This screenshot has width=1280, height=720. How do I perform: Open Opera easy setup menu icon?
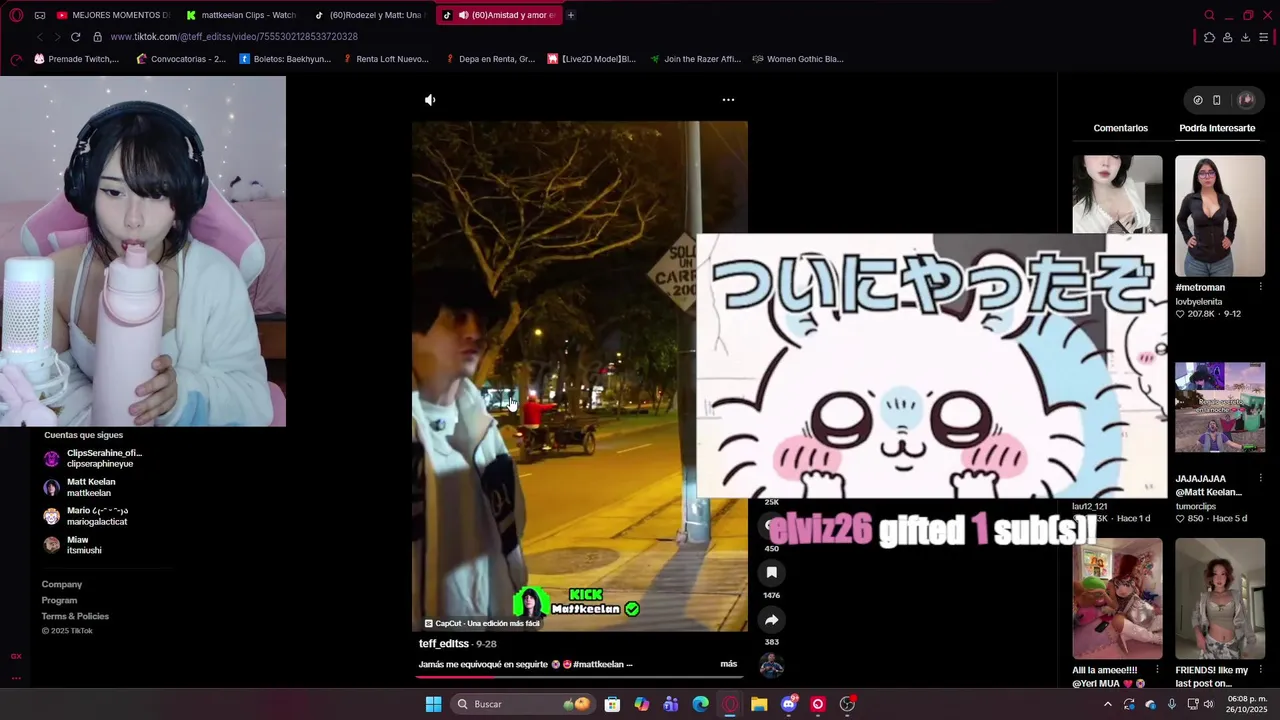[x=1264, y=37]
